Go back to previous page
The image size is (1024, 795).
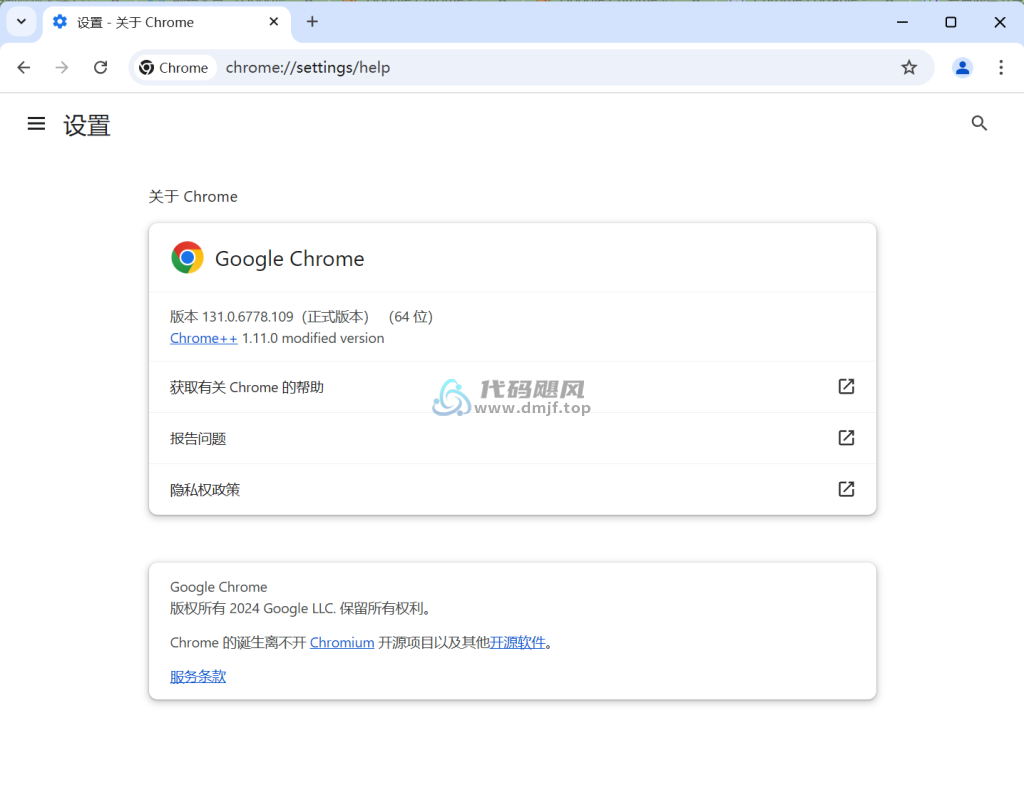tap(24, 67)
